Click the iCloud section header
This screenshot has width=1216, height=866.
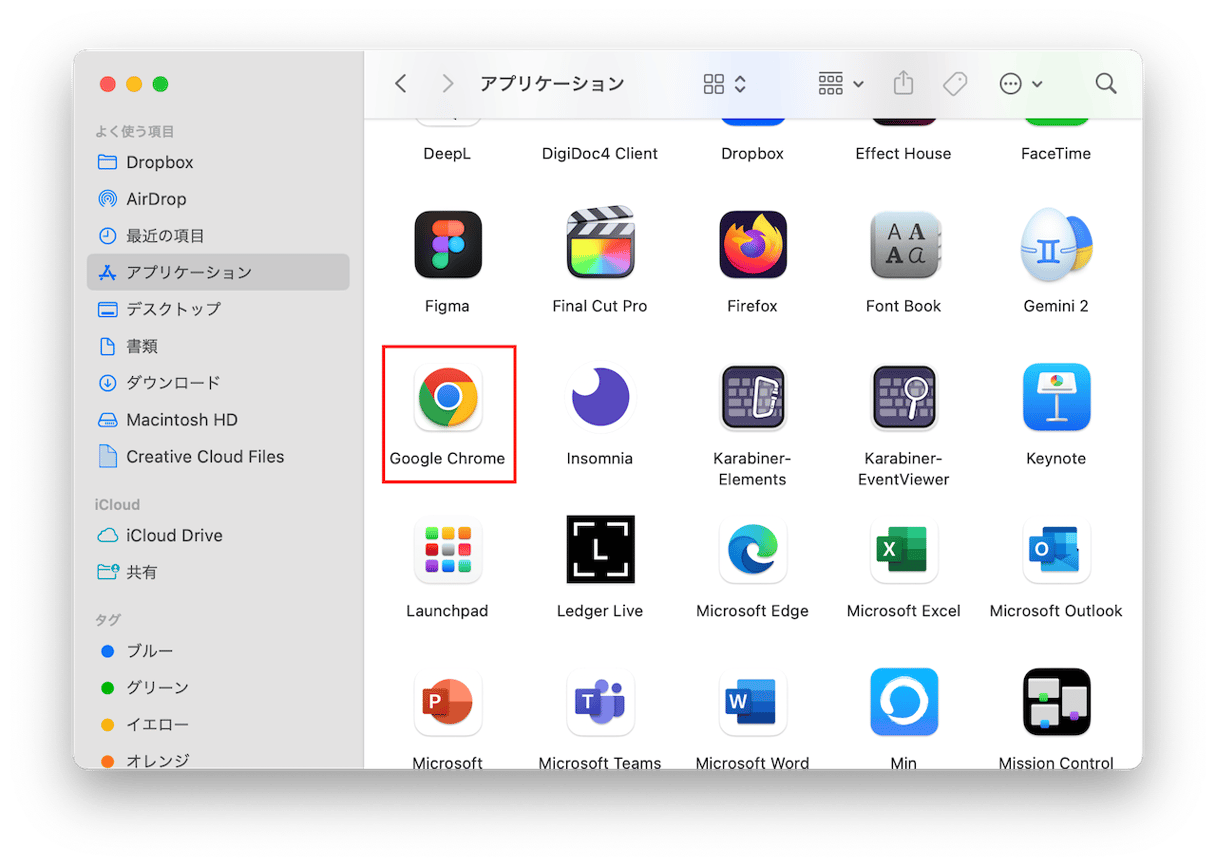tap(117, 505)
